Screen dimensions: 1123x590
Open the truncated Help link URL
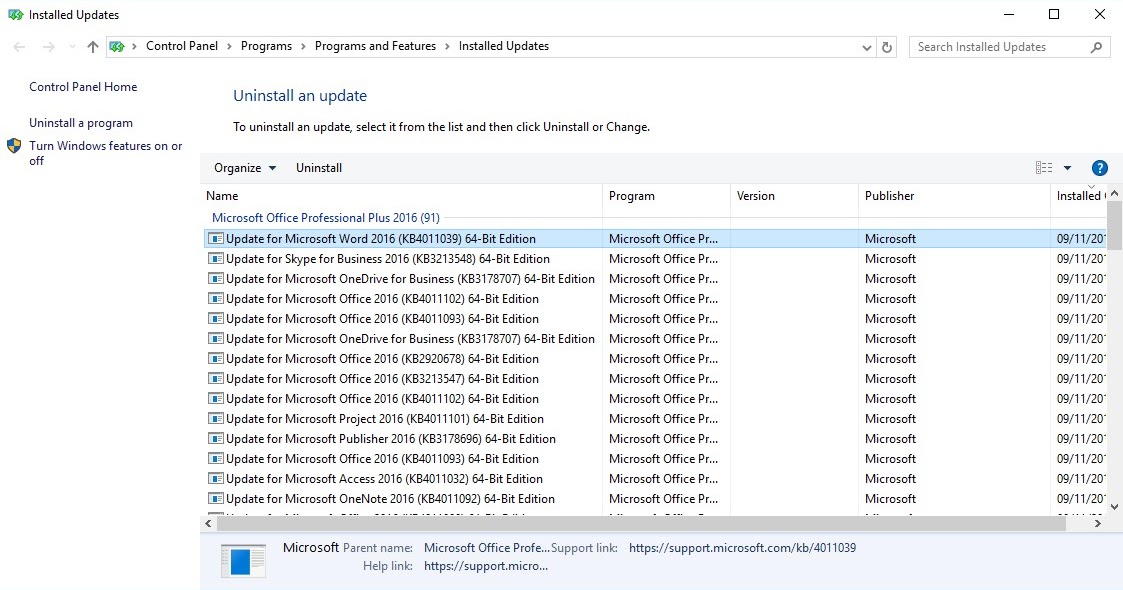(486, 566)
